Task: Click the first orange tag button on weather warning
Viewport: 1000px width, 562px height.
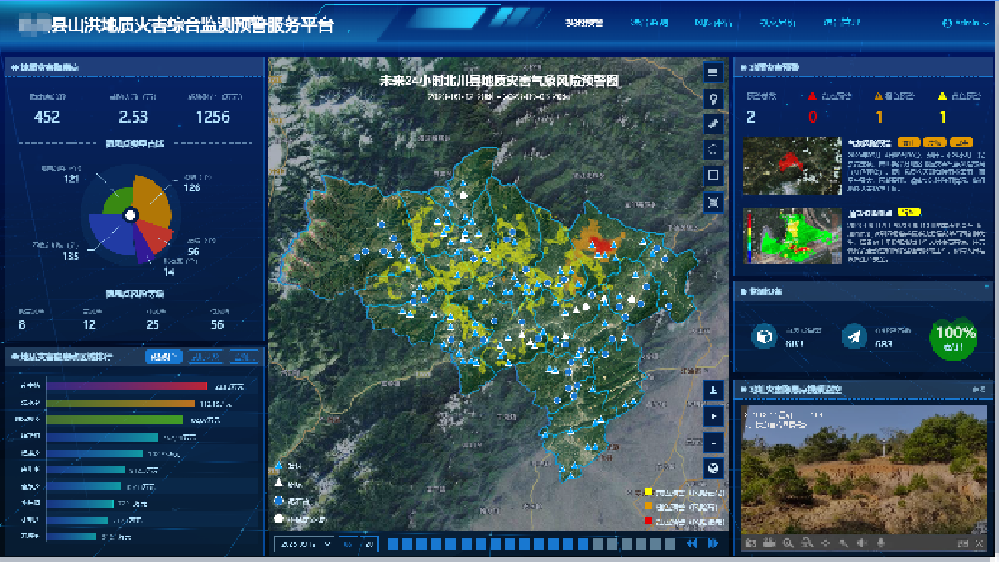Action: (909, 142)
